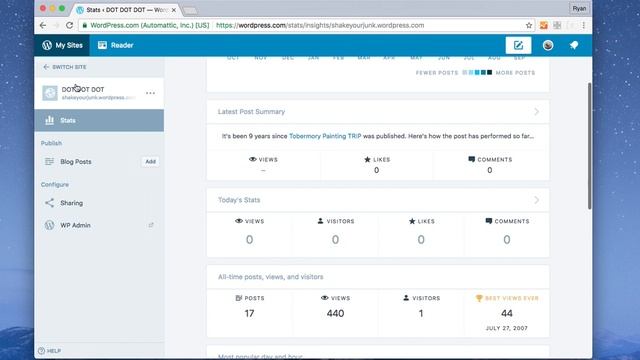Open the Stats sidebar item
640x360 pixels.
point(99,120)
